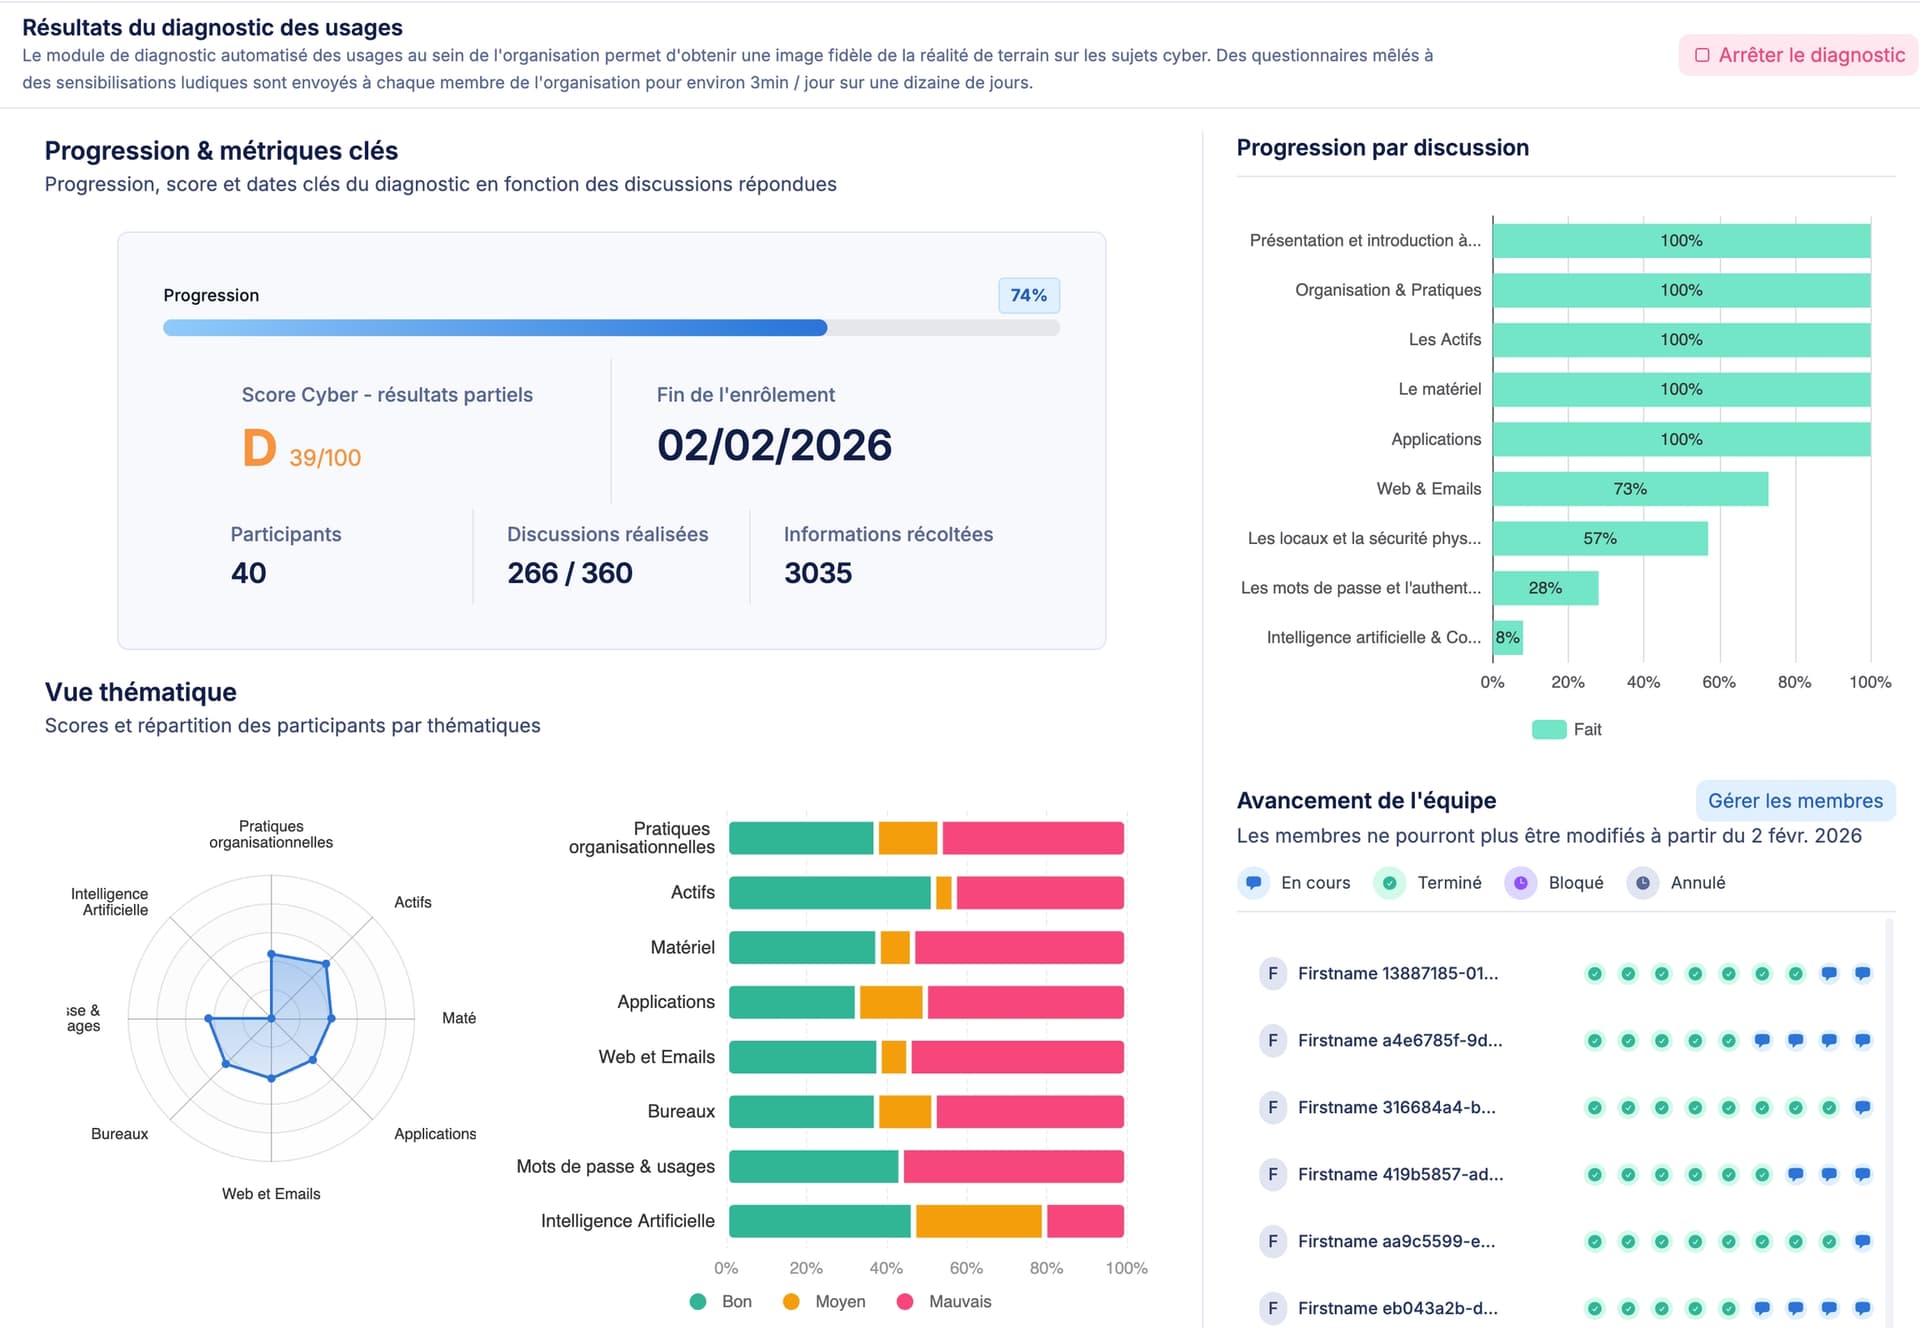Click first green check in Firstname a4e6785f row

click(1595, 1040)
